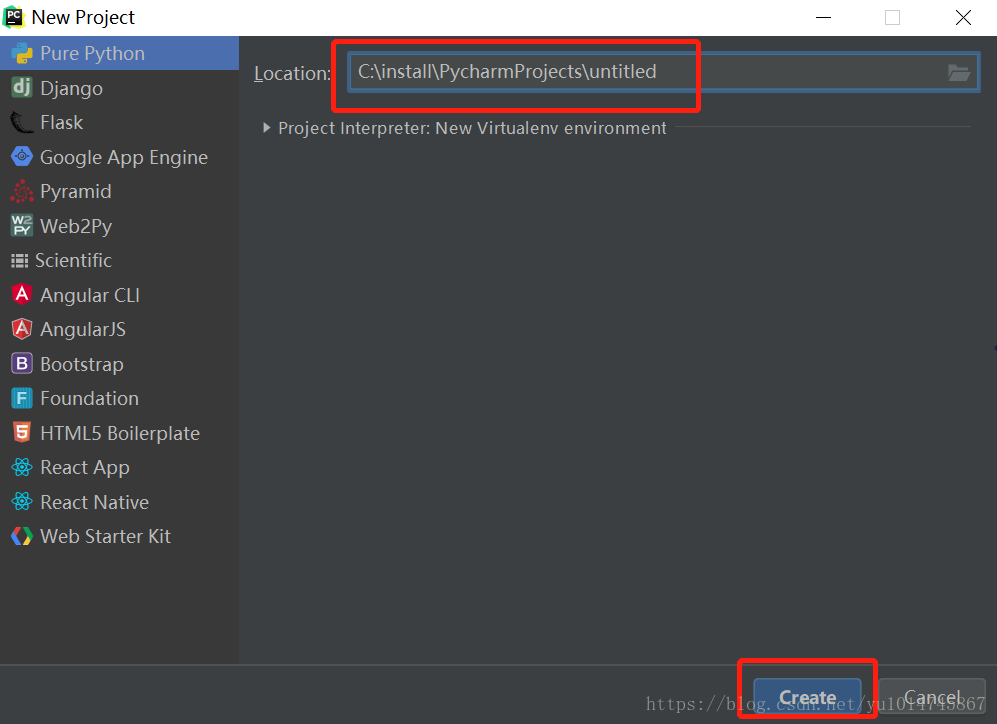Choose Web2Py project type label

tap(76, 226)
